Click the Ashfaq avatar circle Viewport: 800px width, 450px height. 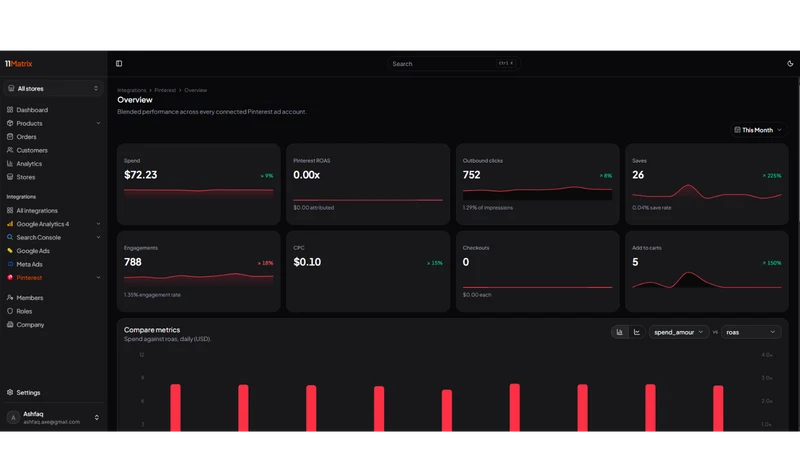(x=13, y=417)
